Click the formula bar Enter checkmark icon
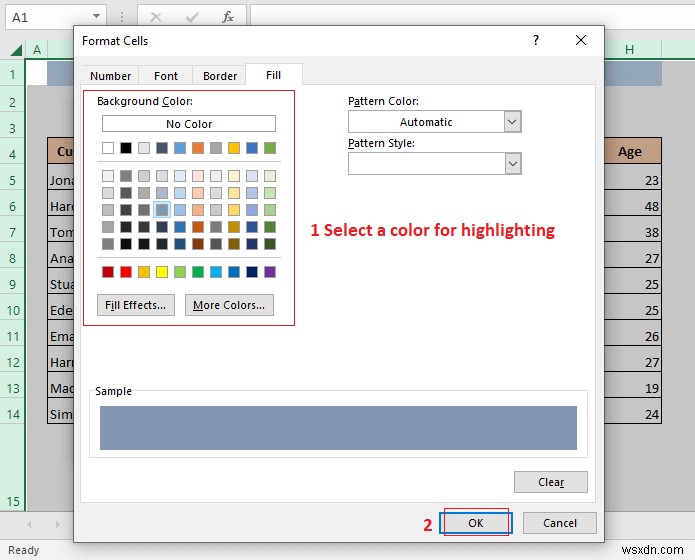This screenshot has height=560, width=695. [x=191, y=17]
